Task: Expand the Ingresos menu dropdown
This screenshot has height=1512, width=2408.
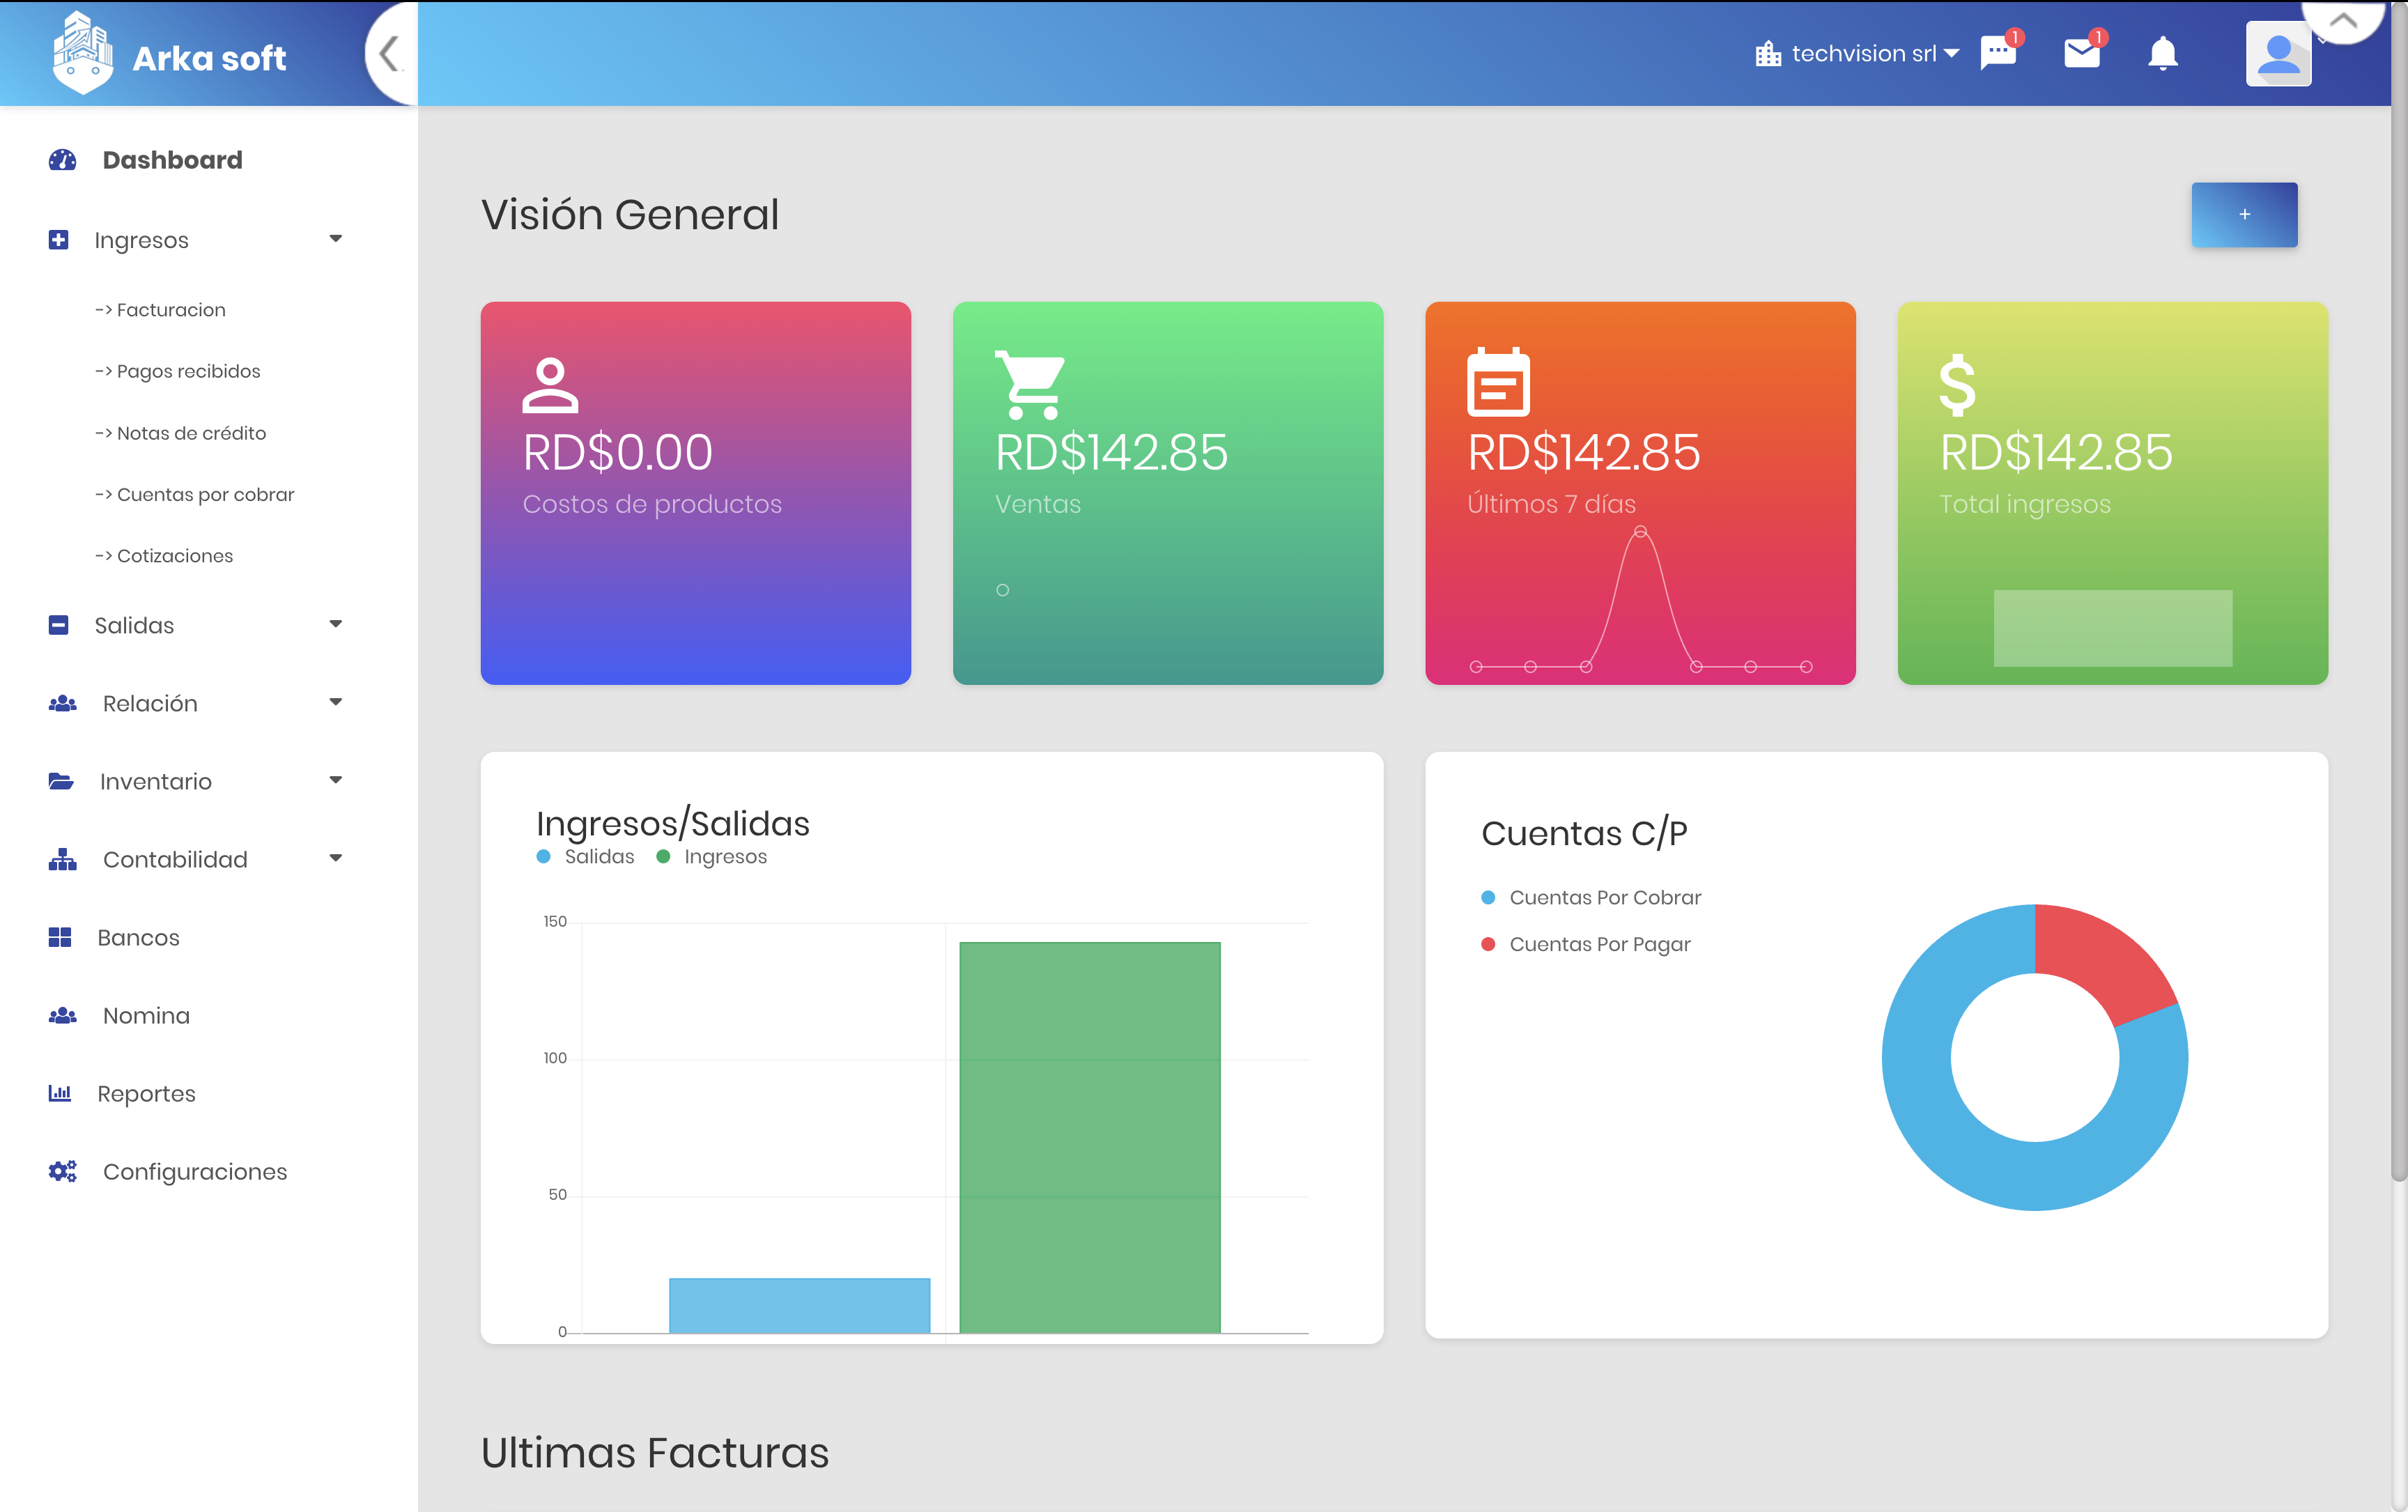Action: tap(336, 239)
